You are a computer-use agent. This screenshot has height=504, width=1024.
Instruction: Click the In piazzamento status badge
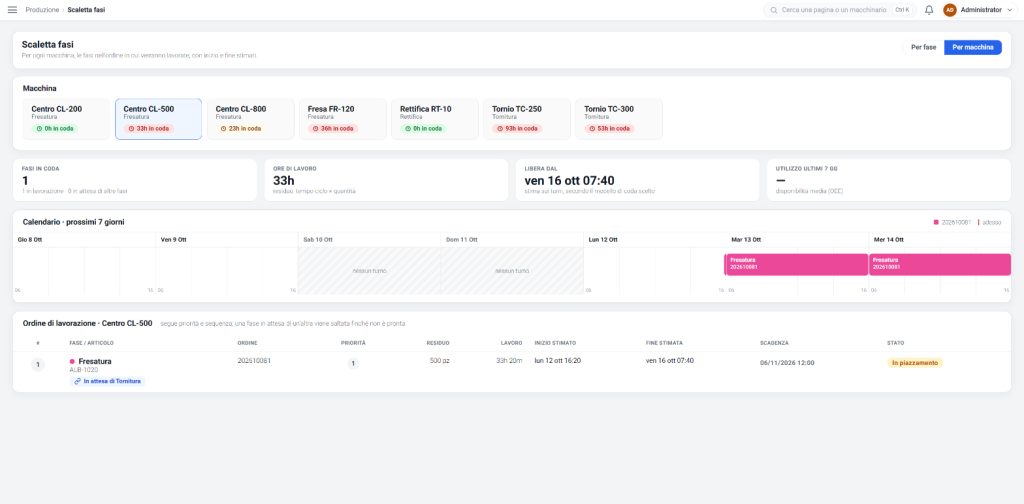point(915,362)
